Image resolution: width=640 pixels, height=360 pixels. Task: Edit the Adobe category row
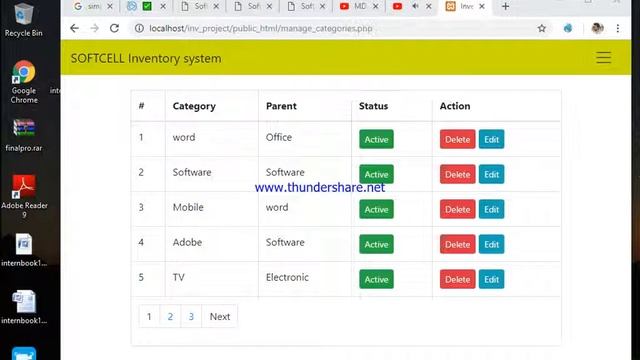pyautogui.click(x=491, y=244)
